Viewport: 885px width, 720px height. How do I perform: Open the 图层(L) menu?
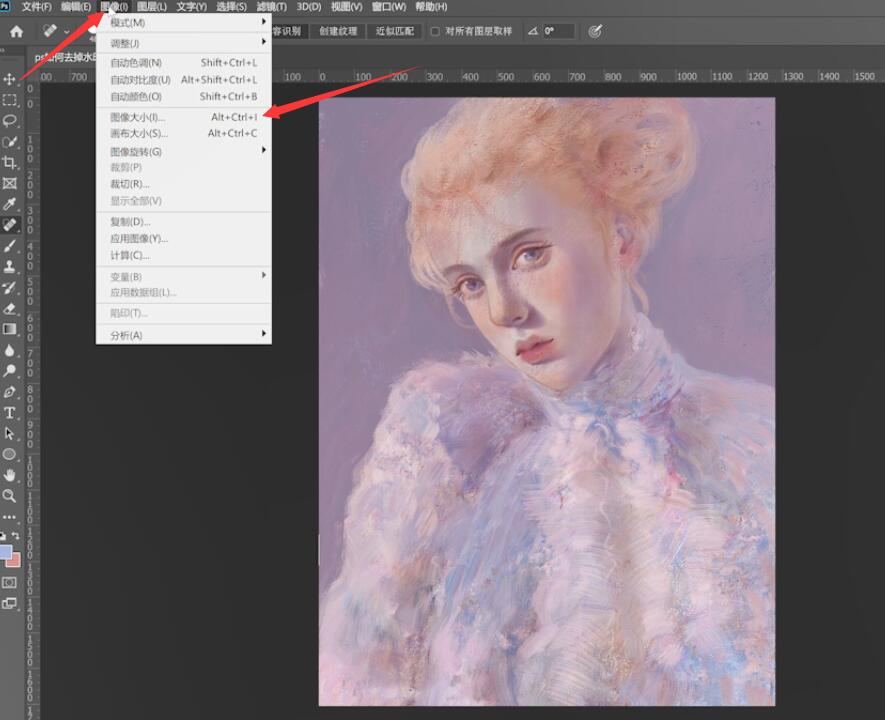(152, 7)
